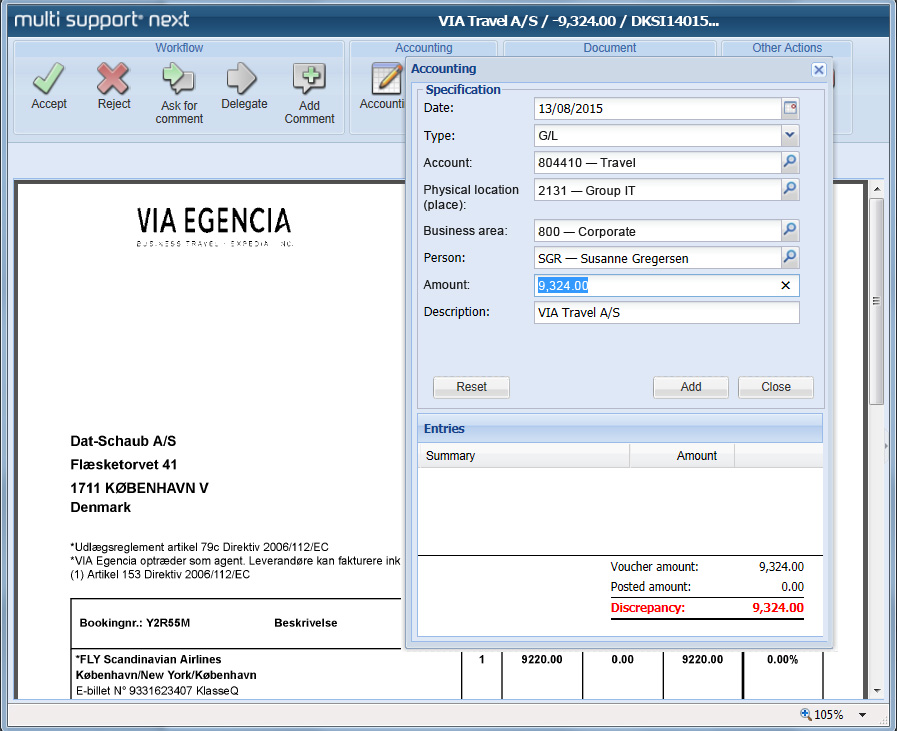
Task: Open the Type dropdown showing G/L
Action: click(x=789, y=136)
